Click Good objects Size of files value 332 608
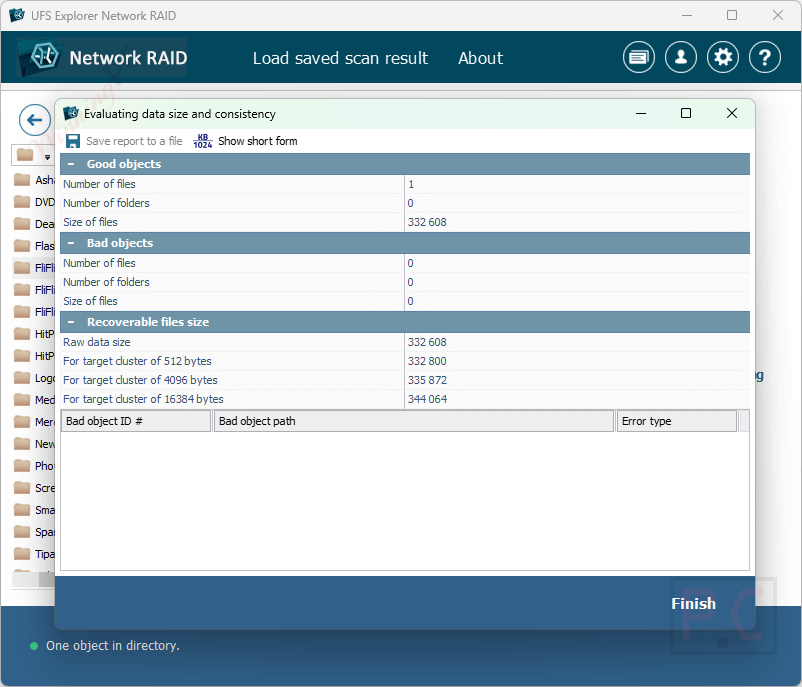 (427, 223)
